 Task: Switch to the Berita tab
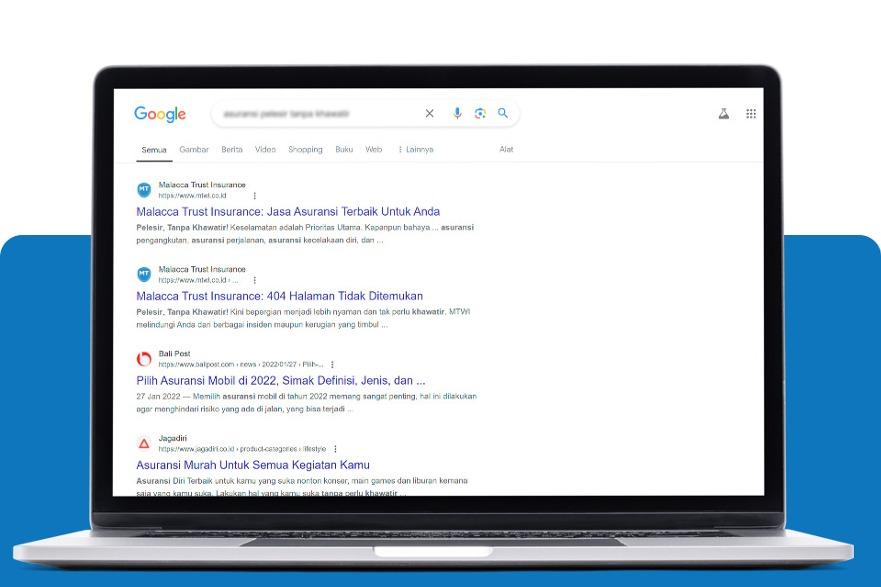tap(232, 149)
